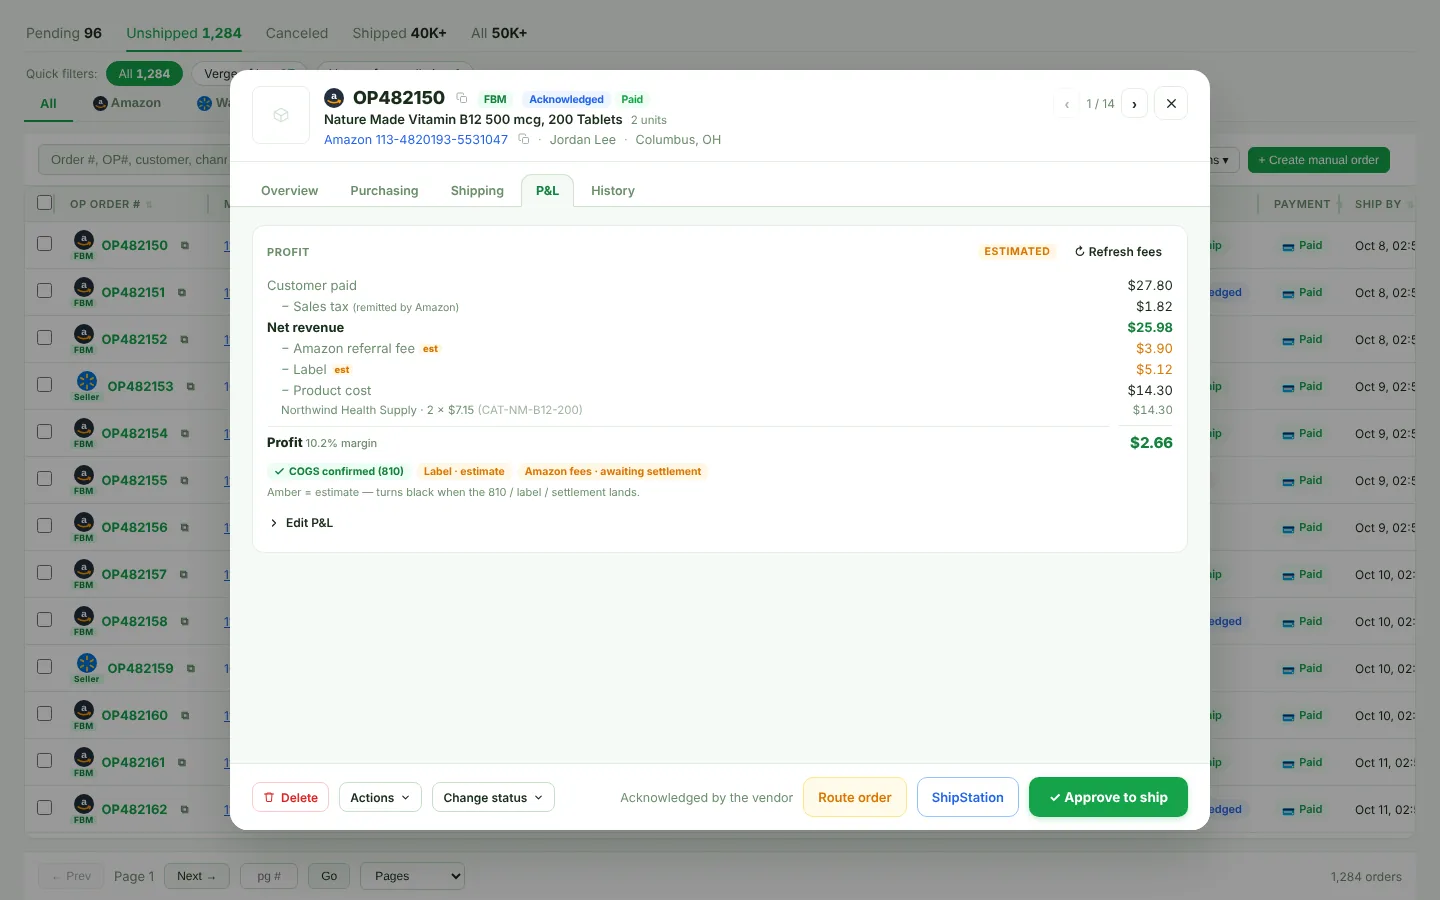Go to next order in modal
Screen dimensions: 1440x900
click(x=1134, y=104)
